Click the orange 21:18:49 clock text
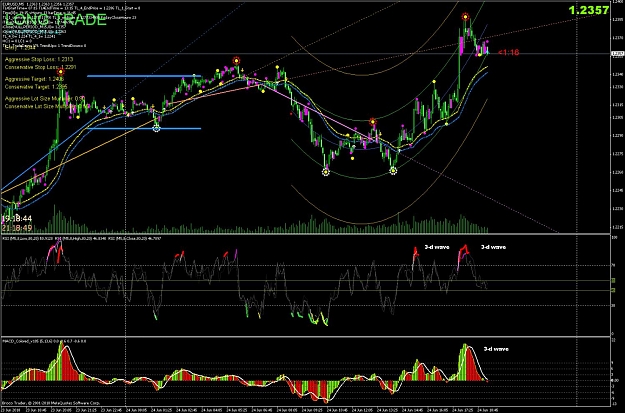 (17, 228)
